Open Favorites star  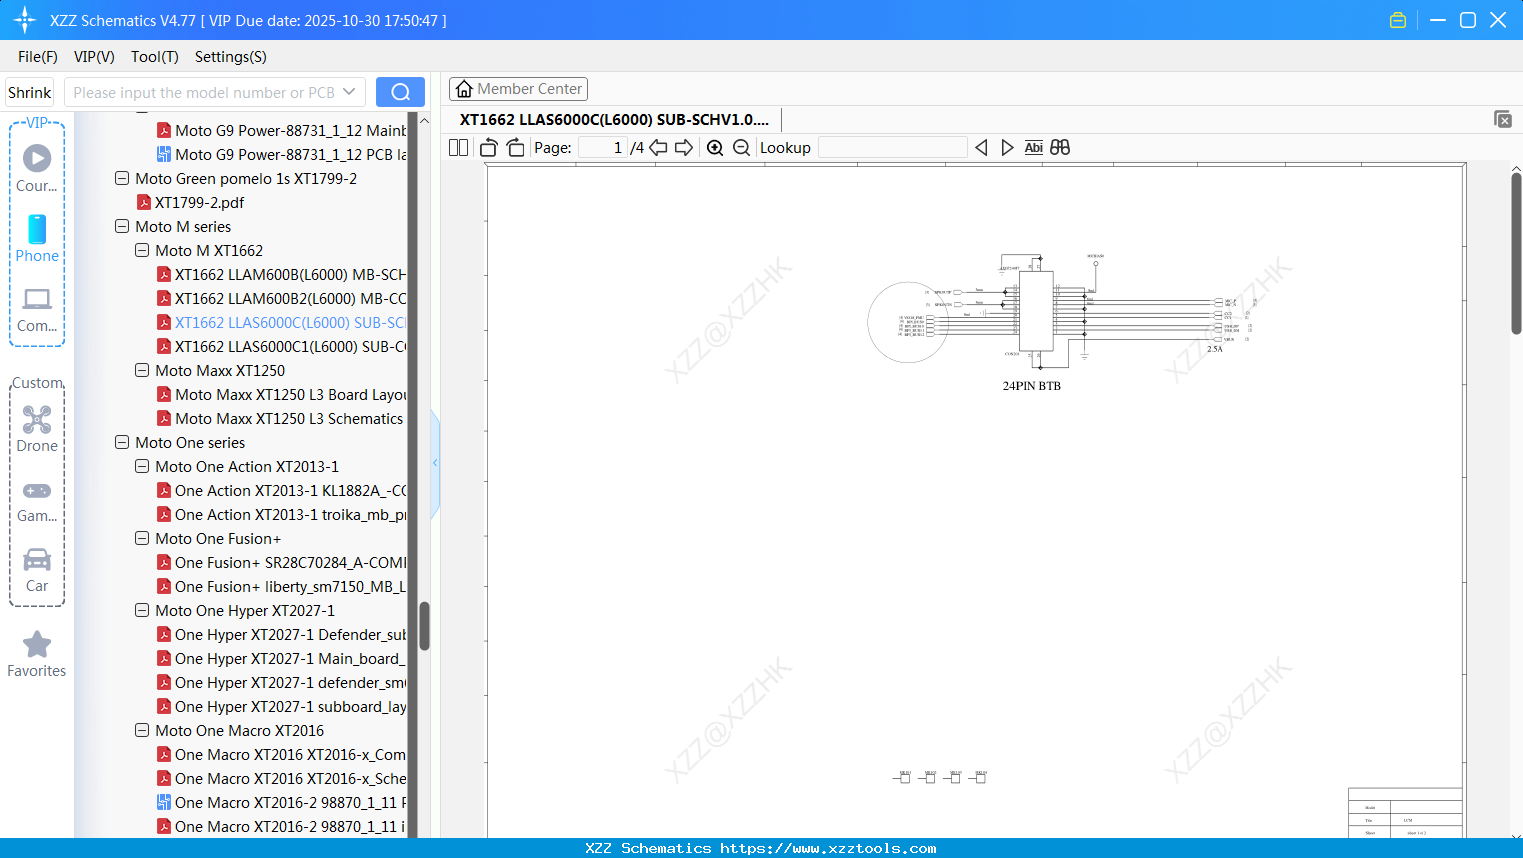(x=37, y=654)
